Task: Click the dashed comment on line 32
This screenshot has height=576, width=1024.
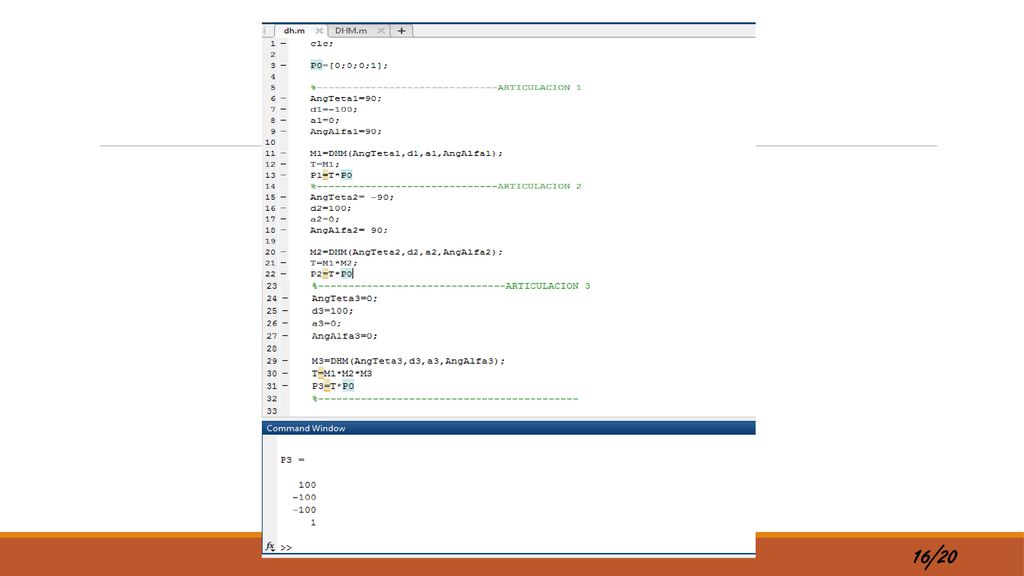Action: click(x=445, y=399)
